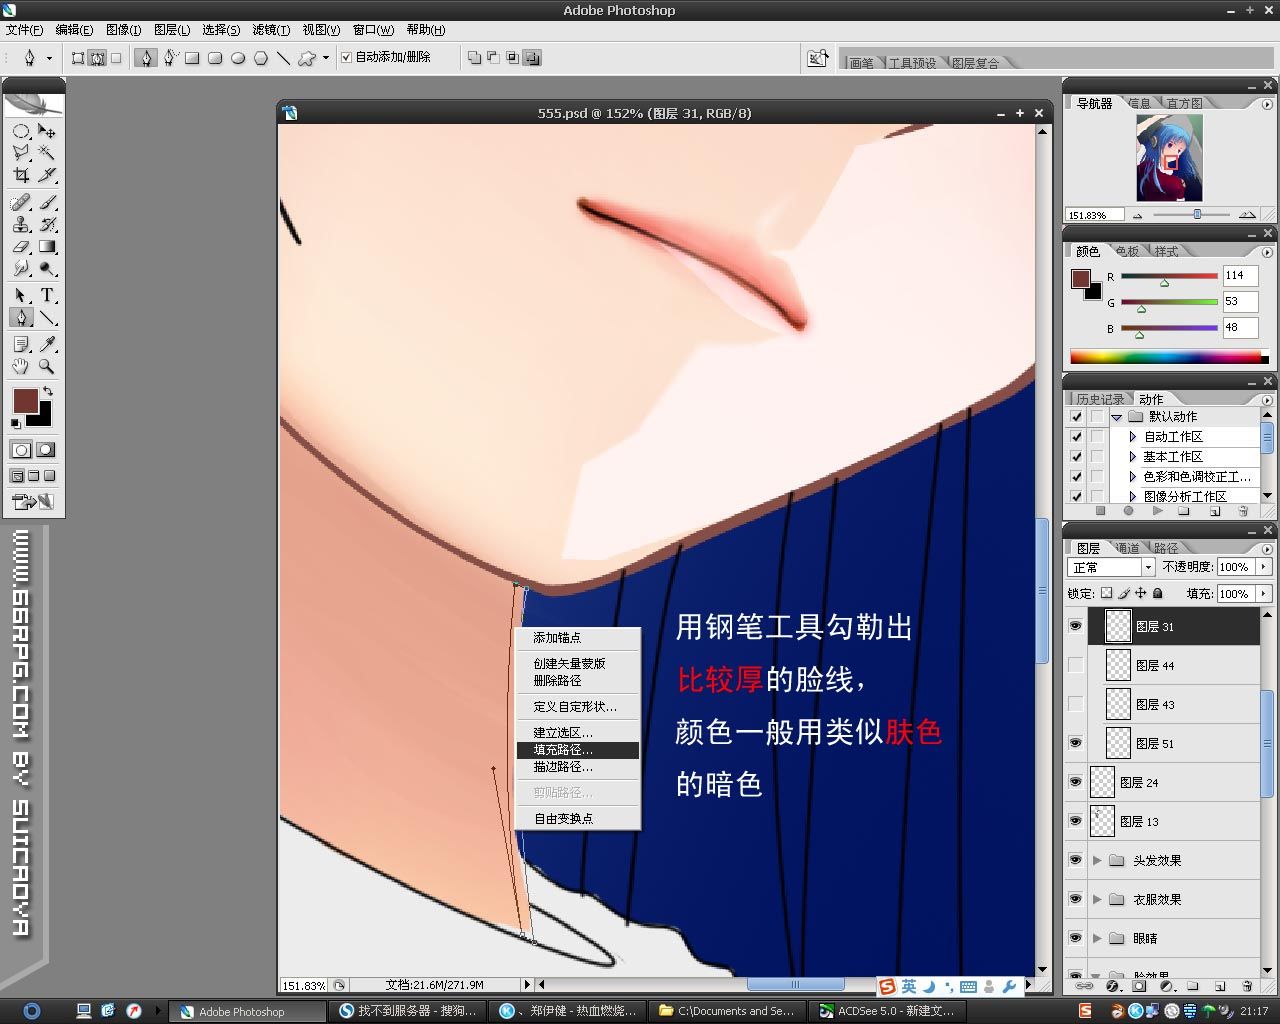Pick the Eyedropper tool
Image resolution: width=1280 pixels, height=1024 pixels.
pos(47,344)
